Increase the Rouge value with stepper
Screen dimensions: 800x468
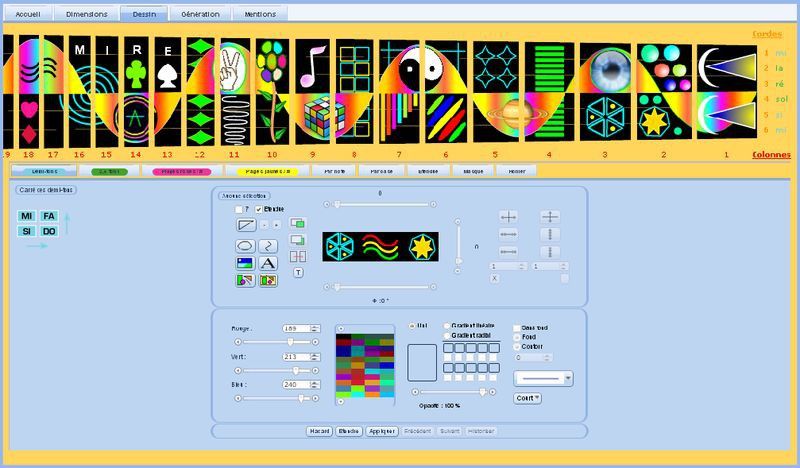click(x=313, y=326)
